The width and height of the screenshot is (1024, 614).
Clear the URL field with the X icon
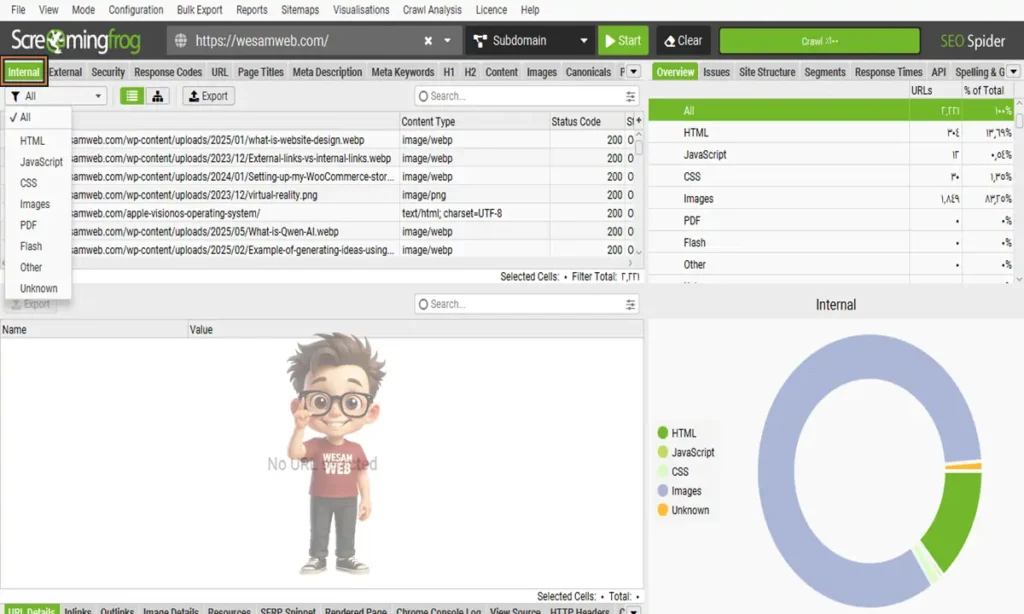point(428,41)
